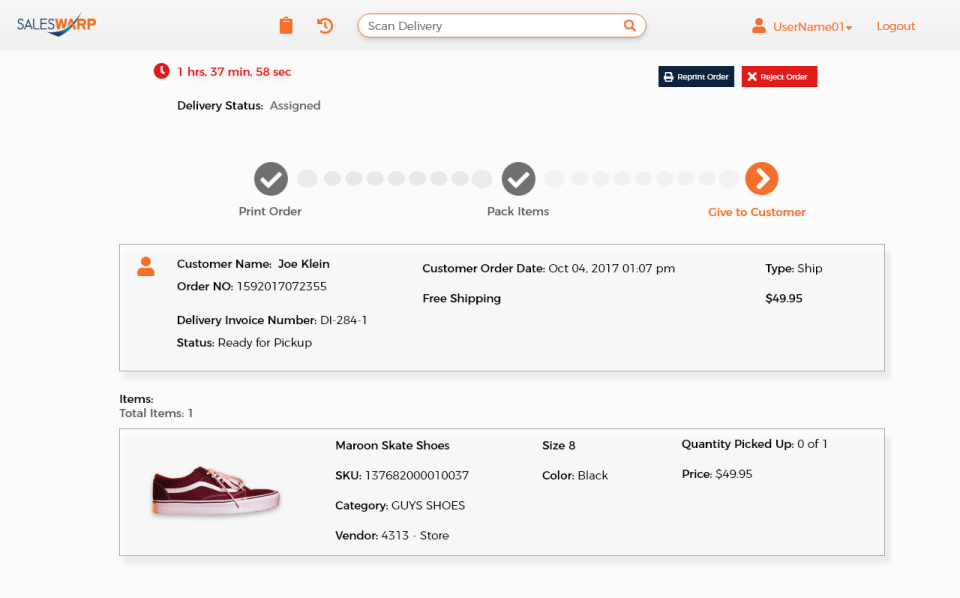
Task: Click the Maroon Skate Shoes product image
Action: (x=215, y=491)
